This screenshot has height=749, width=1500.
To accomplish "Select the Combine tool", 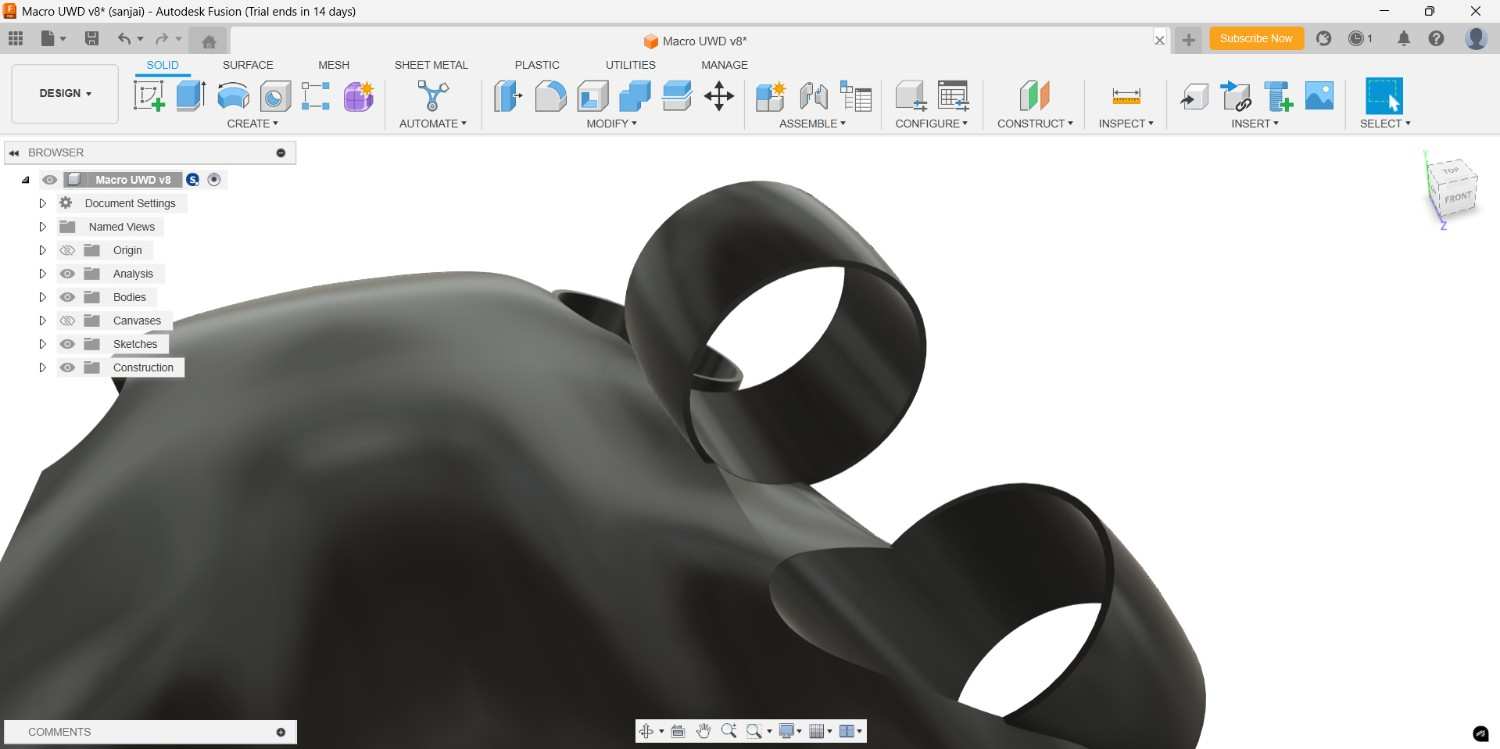I will pyautogui.click(x=635, y=96).
